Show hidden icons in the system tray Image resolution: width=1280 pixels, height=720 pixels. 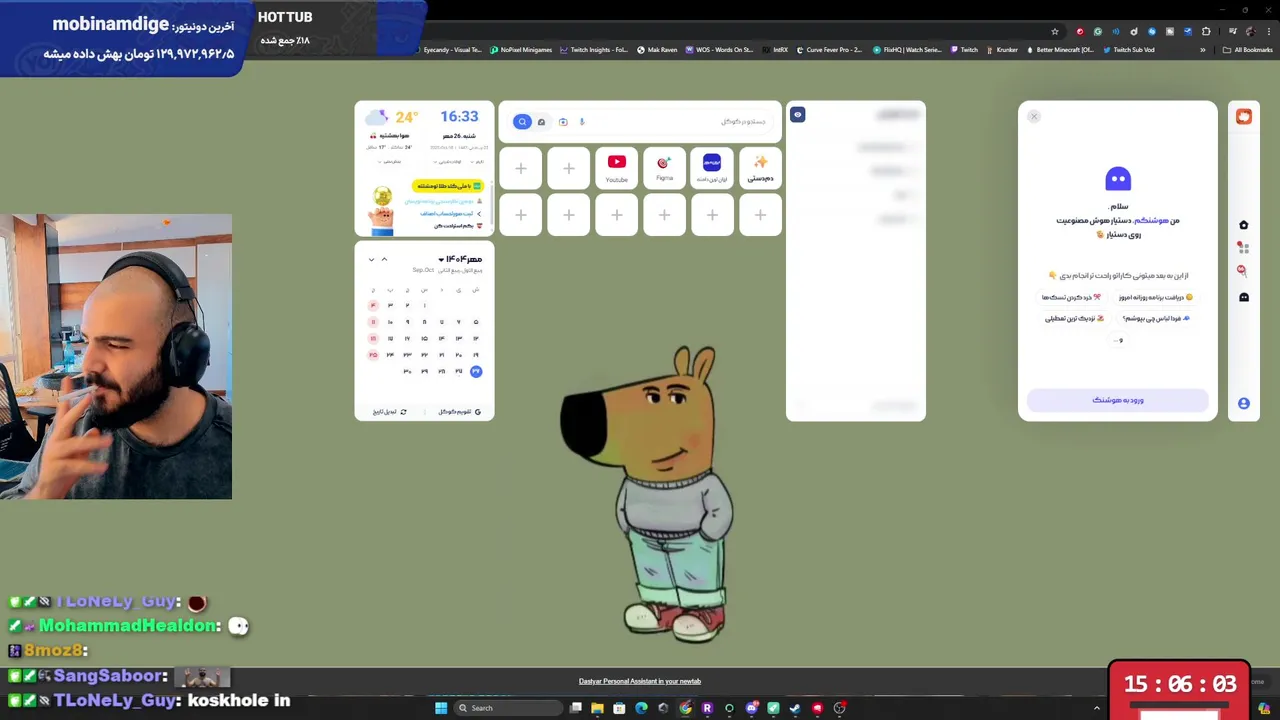coord(1096,708)
